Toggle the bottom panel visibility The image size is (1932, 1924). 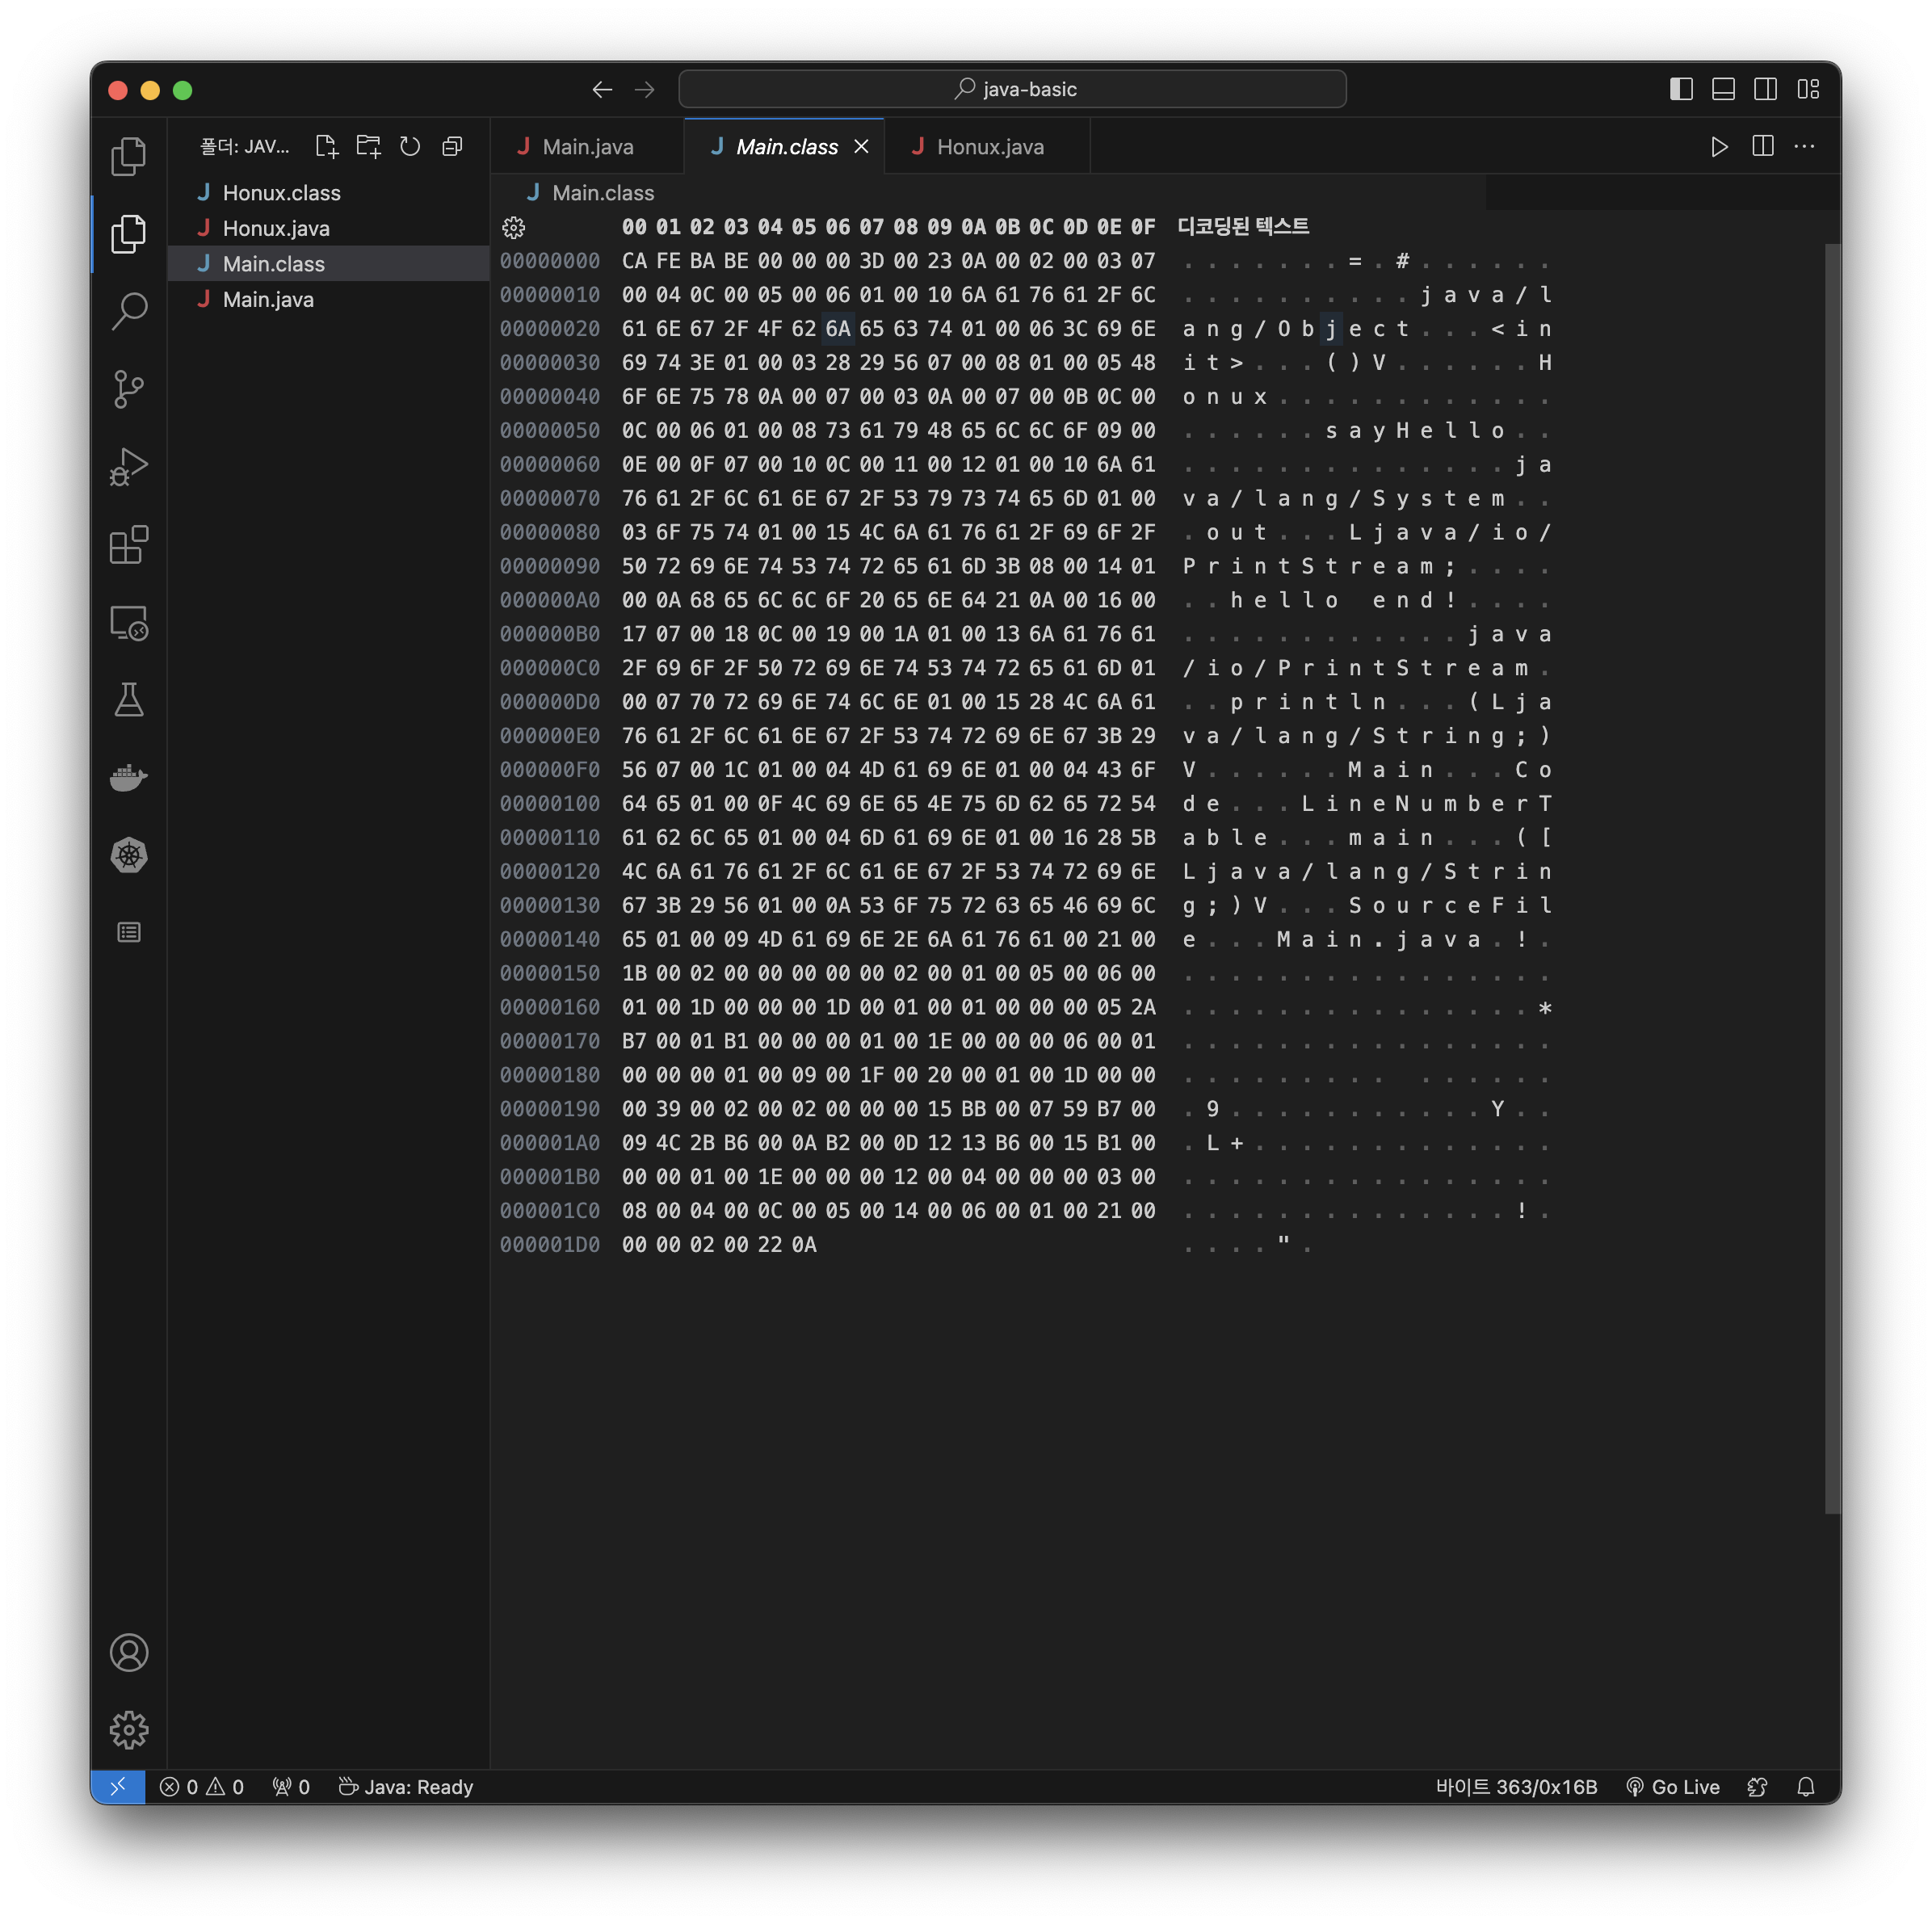coord(1723,89)
